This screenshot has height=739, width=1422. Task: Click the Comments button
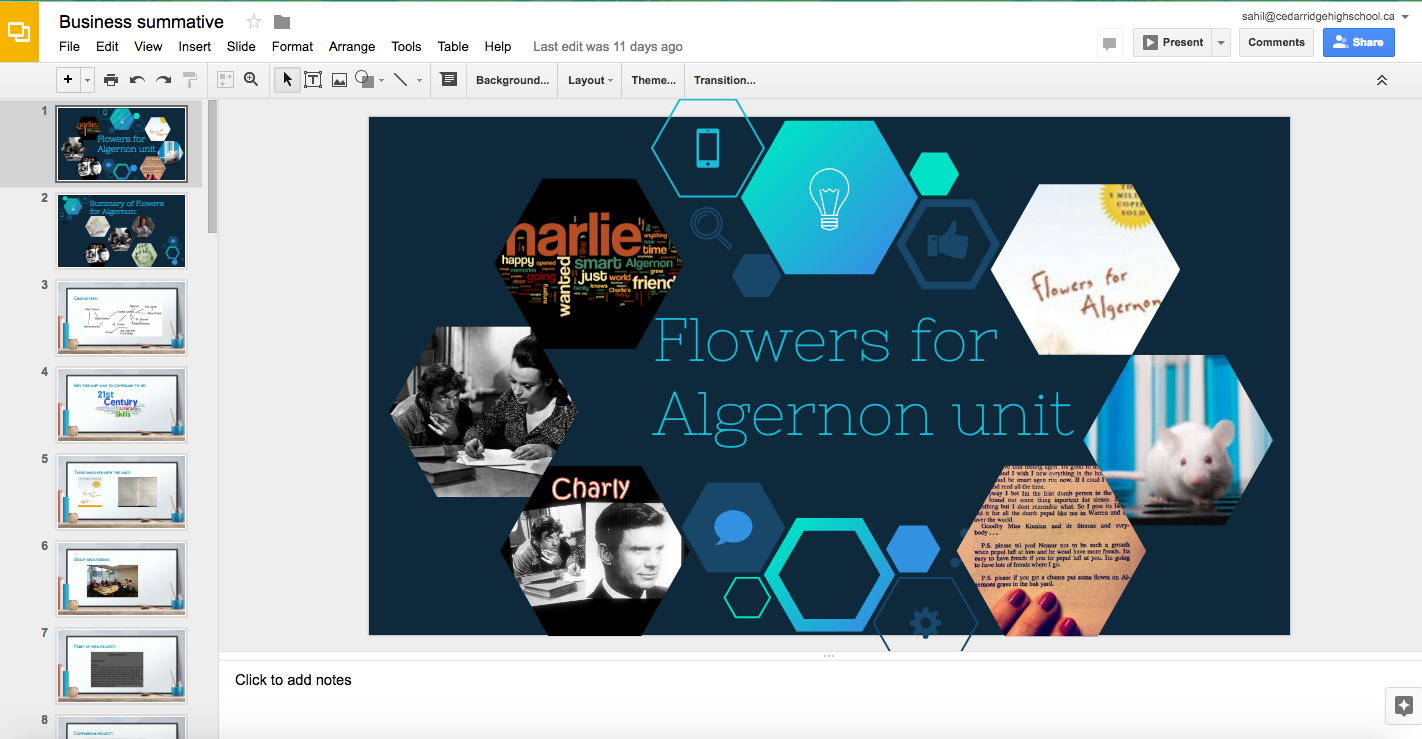click(1276, 42)
